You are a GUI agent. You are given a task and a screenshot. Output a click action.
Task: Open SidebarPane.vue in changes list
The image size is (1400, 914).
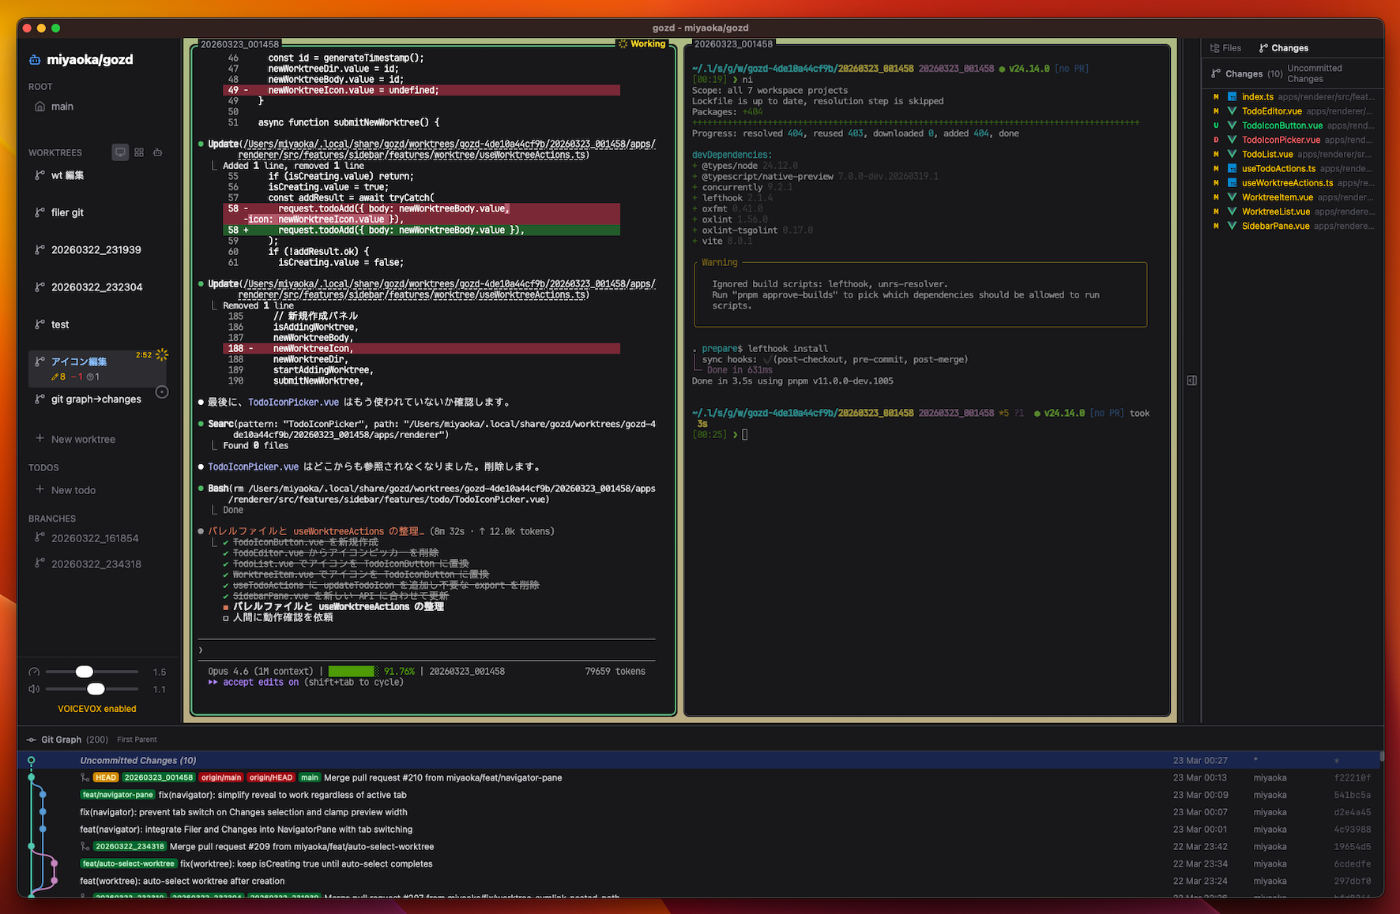[x=1292, y=226]
